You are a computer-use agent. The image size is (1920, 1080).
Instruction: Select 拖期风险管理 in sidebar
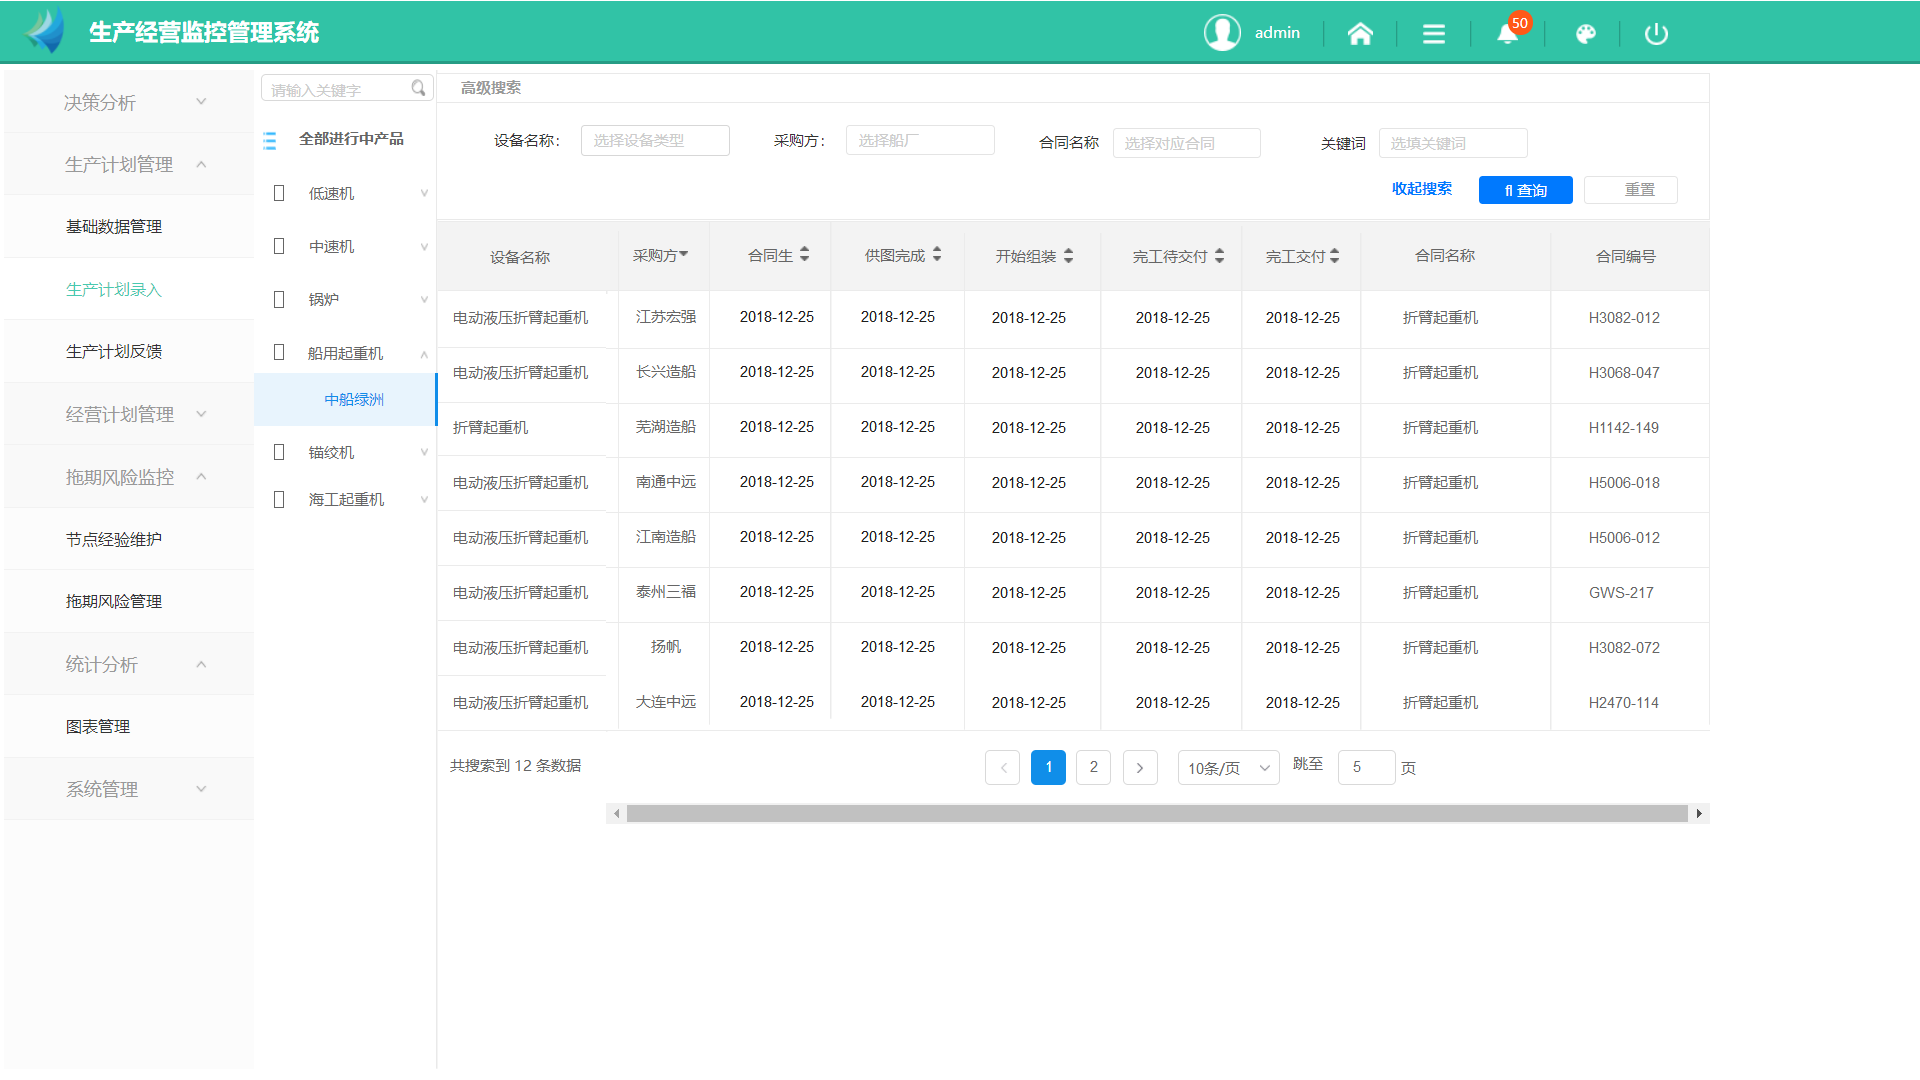tap(114, 601)
